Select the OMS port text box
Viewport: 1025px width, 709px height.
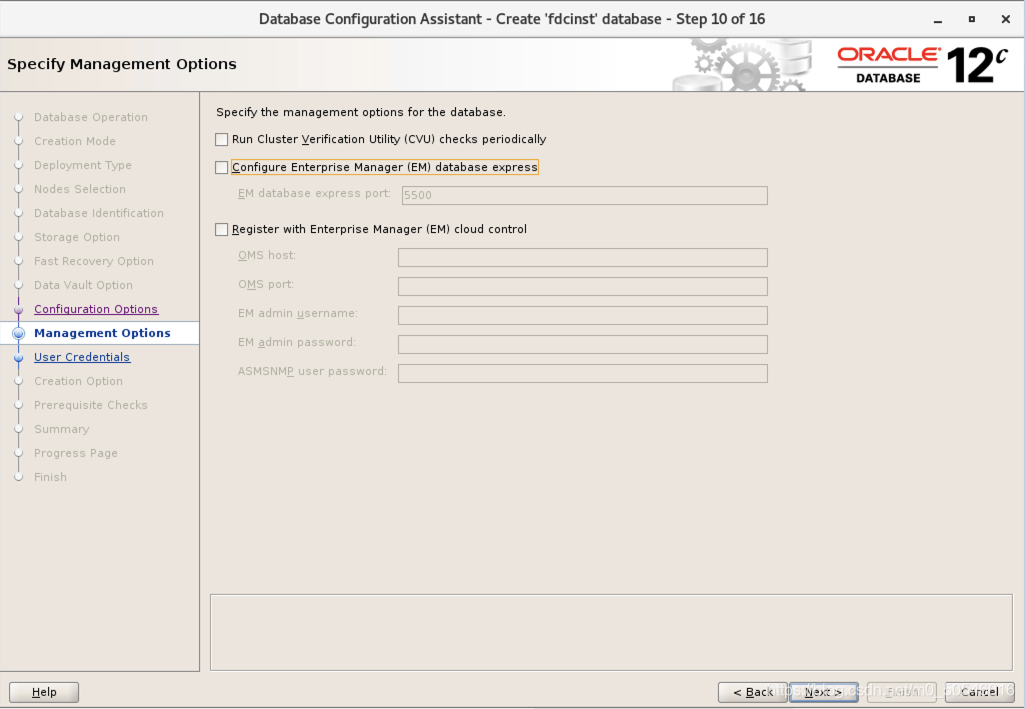pos(582,286)
